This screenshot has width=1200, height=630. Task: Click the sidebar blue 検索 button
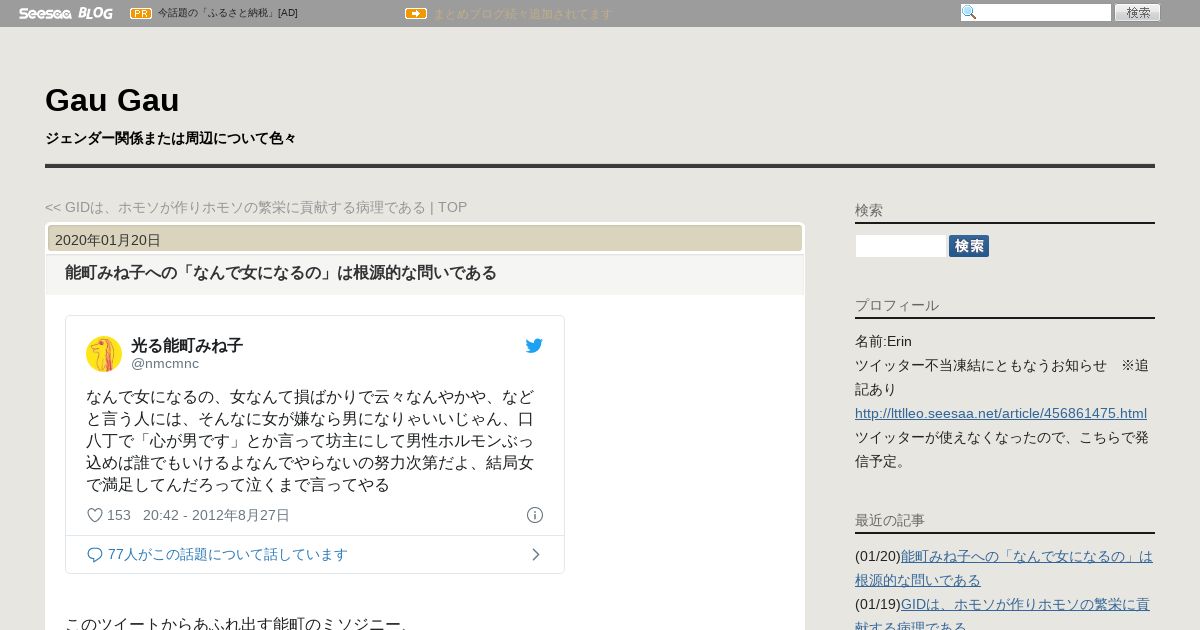click(x=969, y=246)
